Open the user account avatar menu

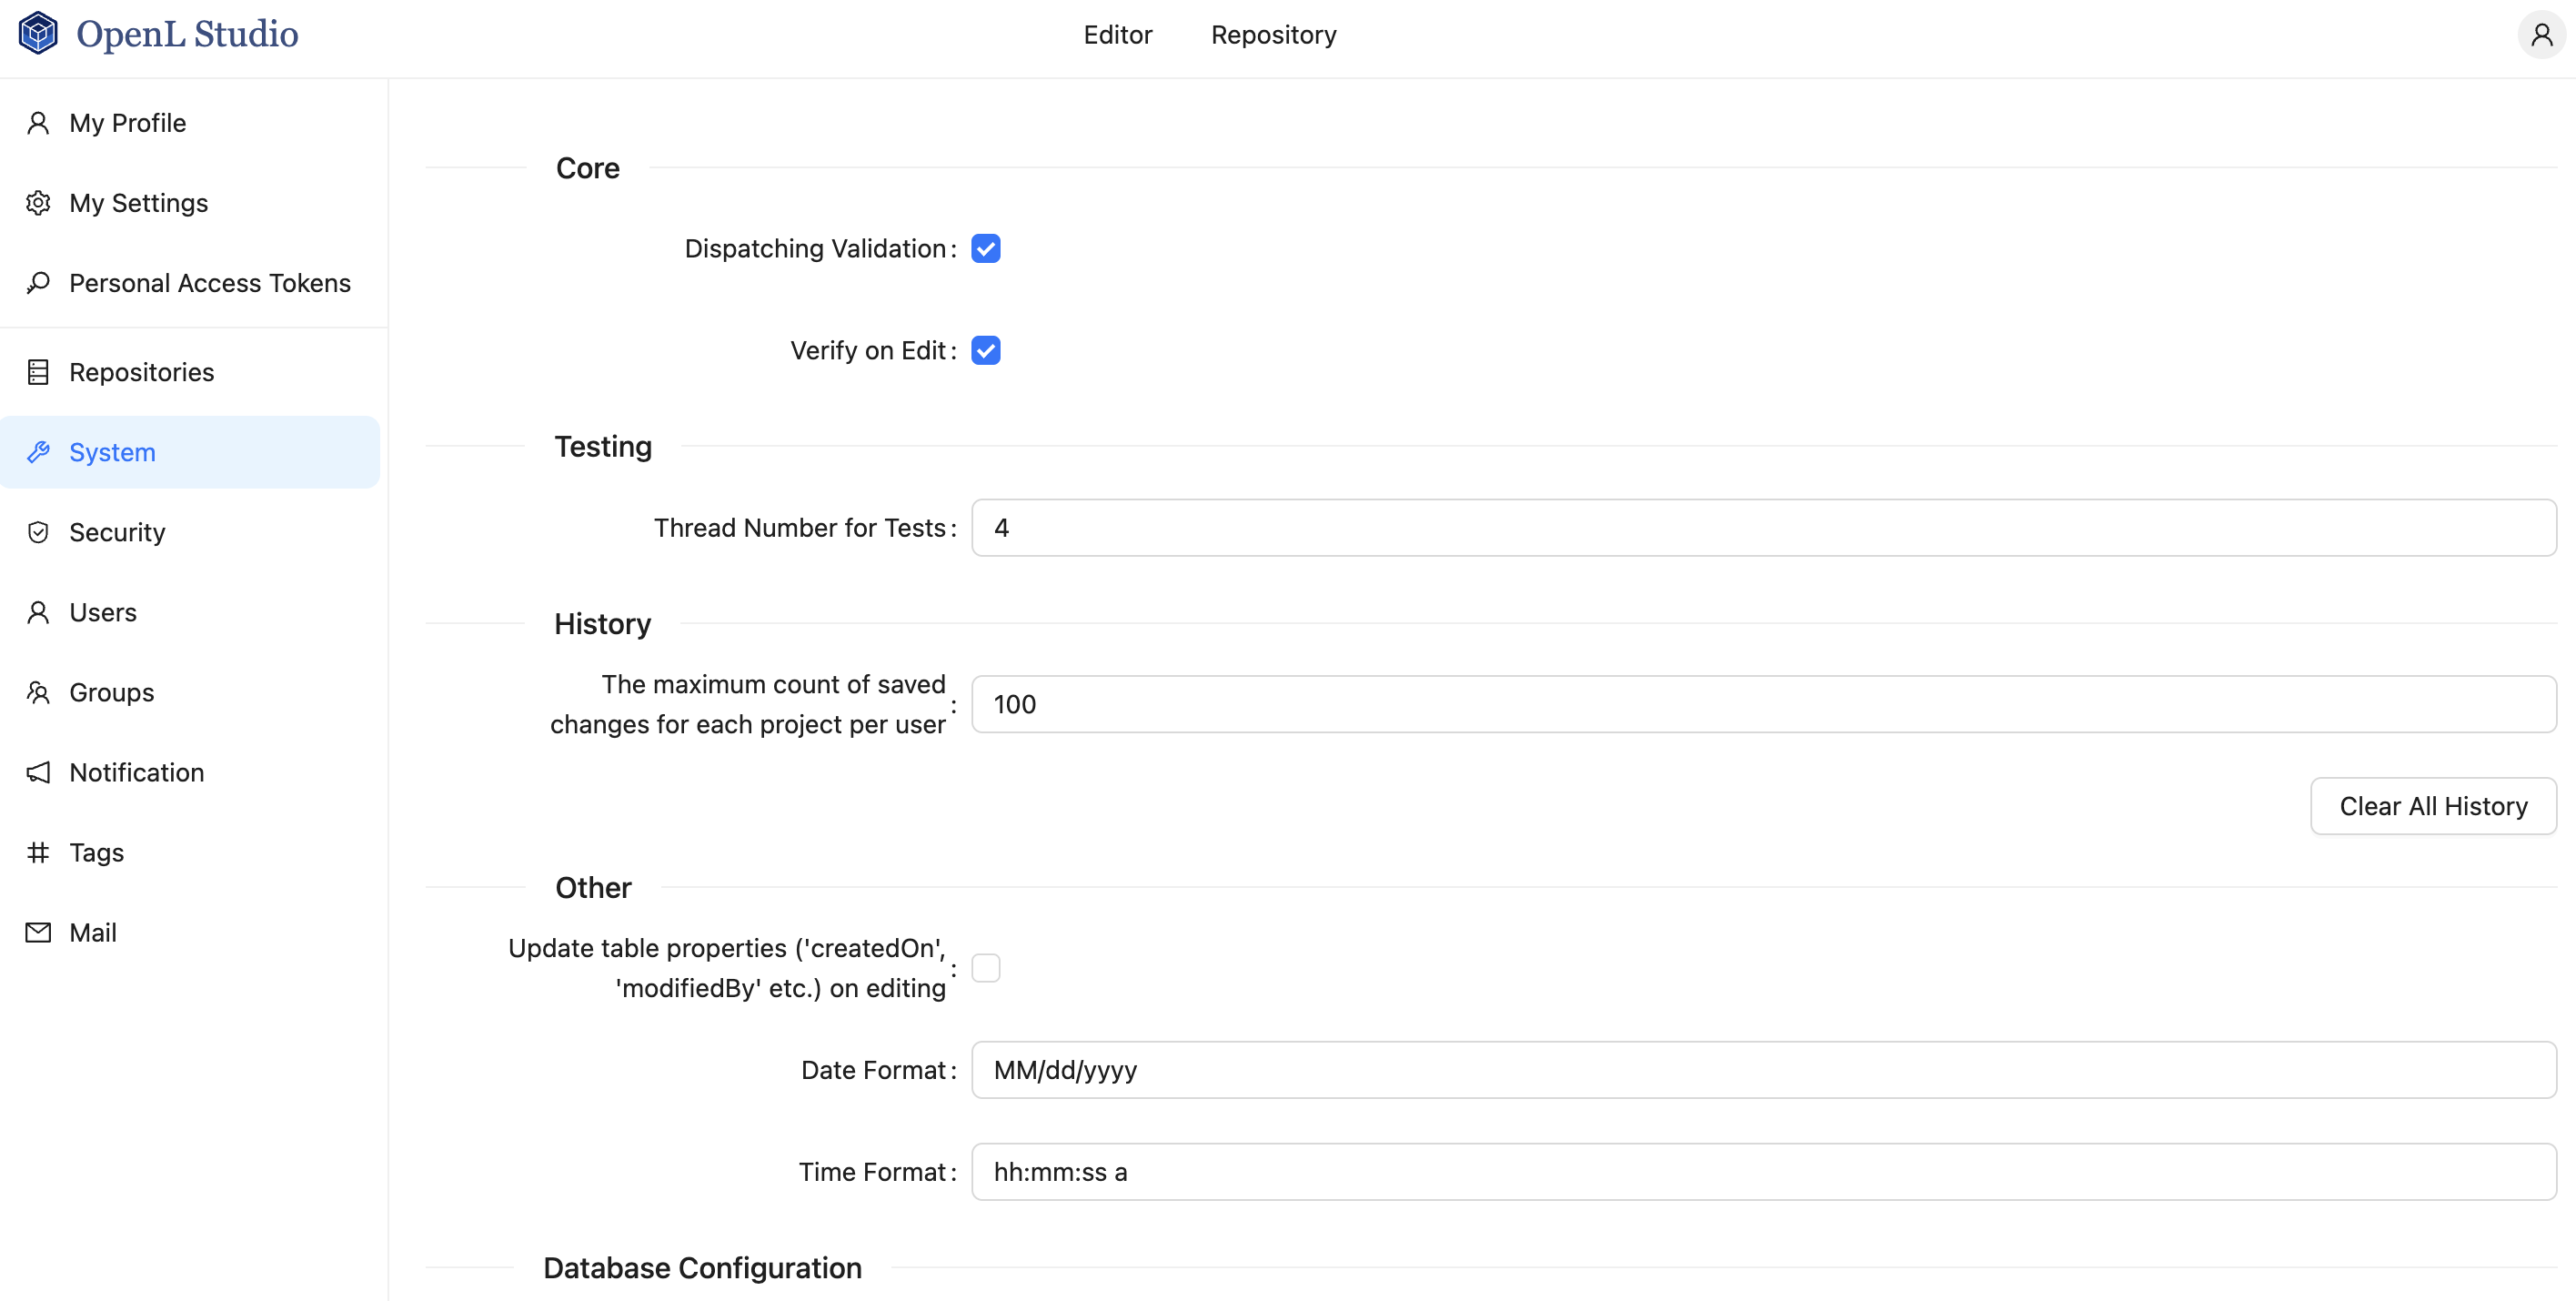point(2540,36)
